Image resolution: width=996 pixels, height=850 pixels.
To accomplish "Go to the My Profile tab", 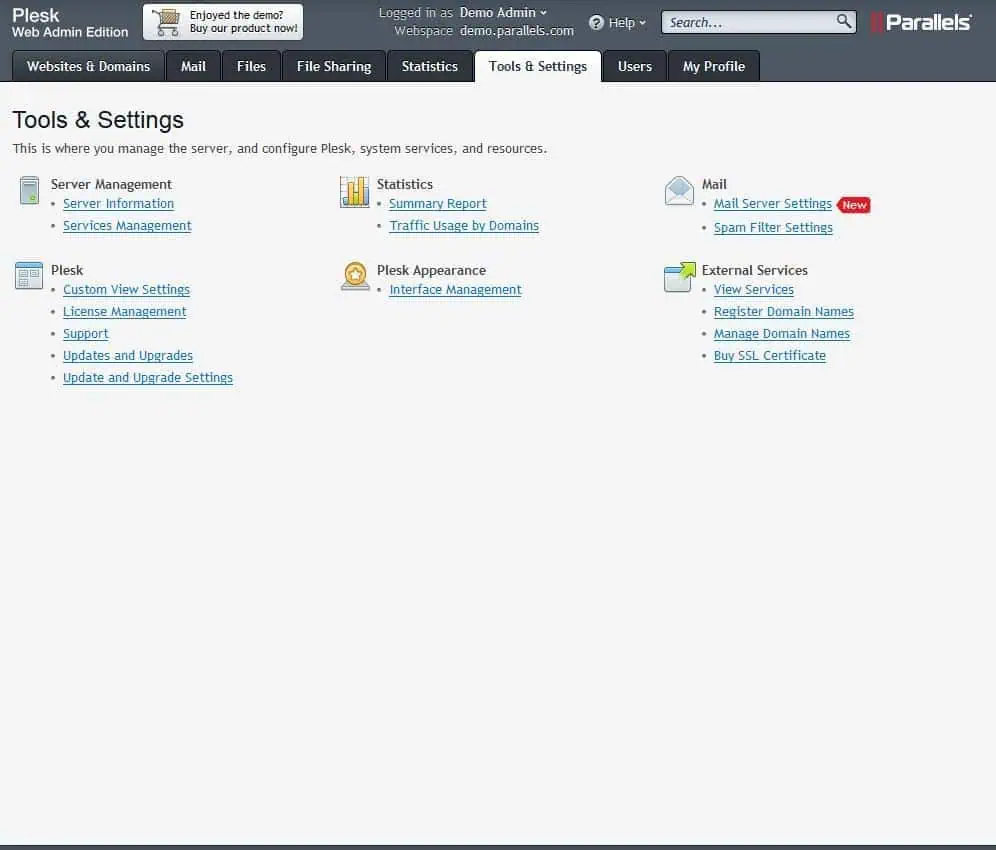I will (714, 66).
